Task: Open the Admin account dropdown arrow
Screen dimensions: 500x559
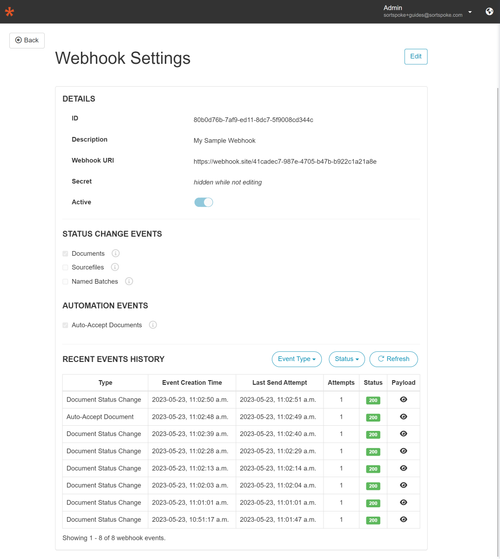Action: click(470, 12)
